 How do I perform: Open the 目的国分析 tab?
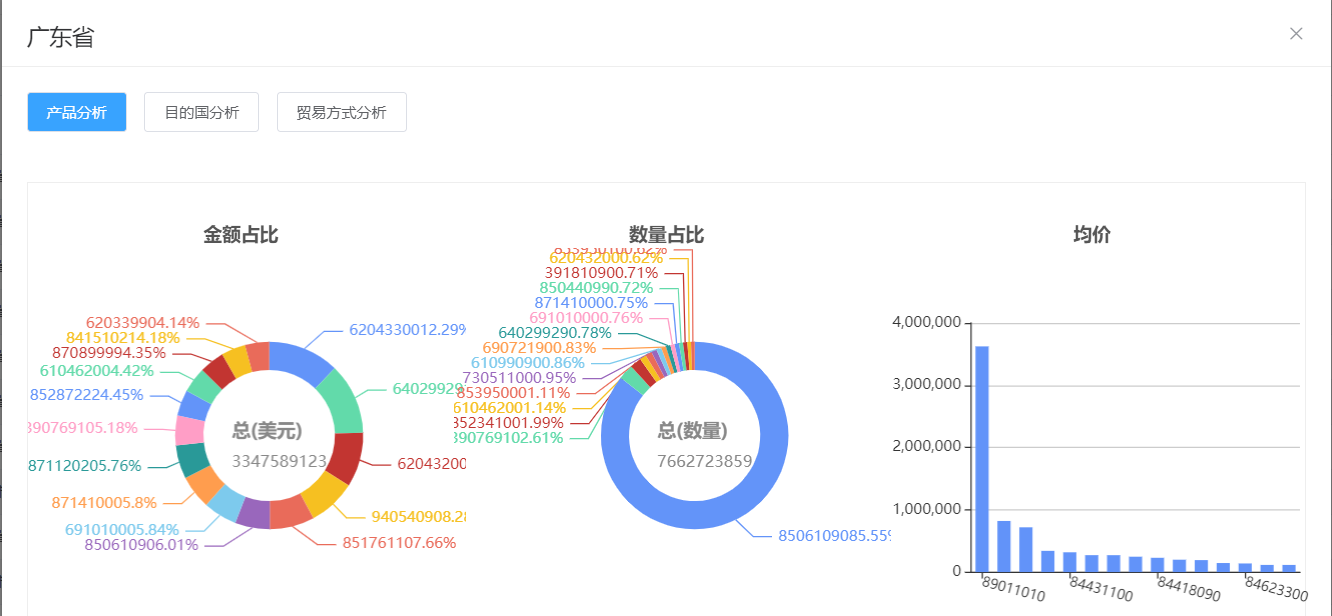(x=202, y=112)
